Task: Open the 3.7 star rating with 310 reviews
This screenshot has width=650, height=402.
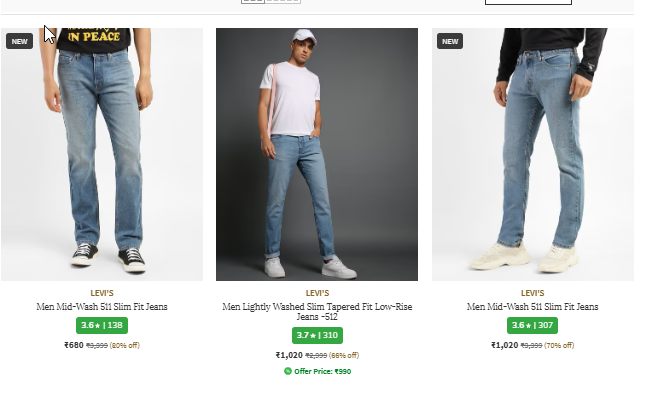Action: (x=317, y=335)
